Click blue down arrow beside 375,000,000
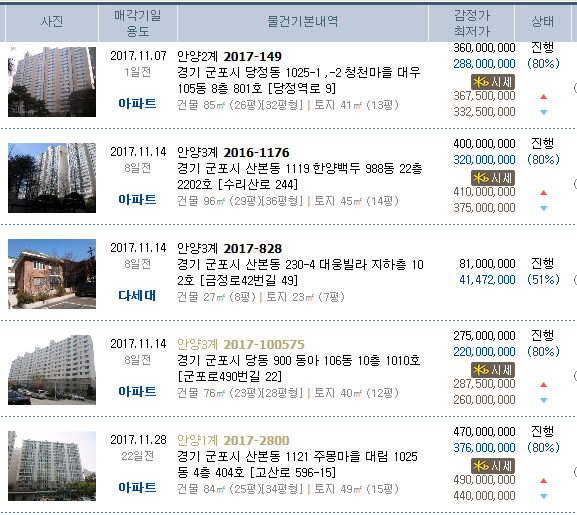The height and width of the screenshot is (515, 577). [x=544, y=208]
